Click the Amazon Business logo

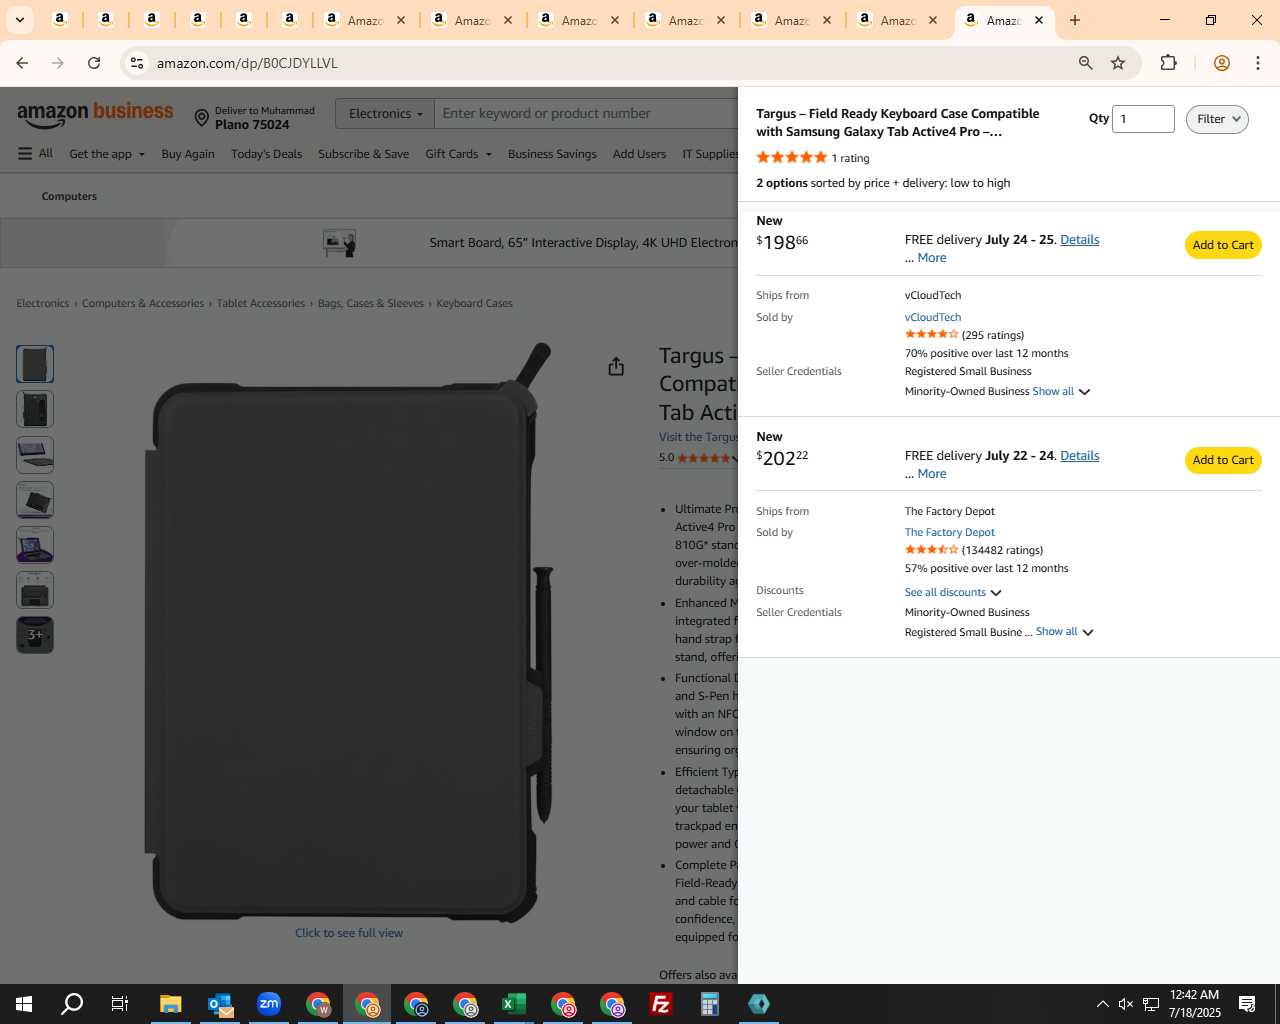click(95, 115)
